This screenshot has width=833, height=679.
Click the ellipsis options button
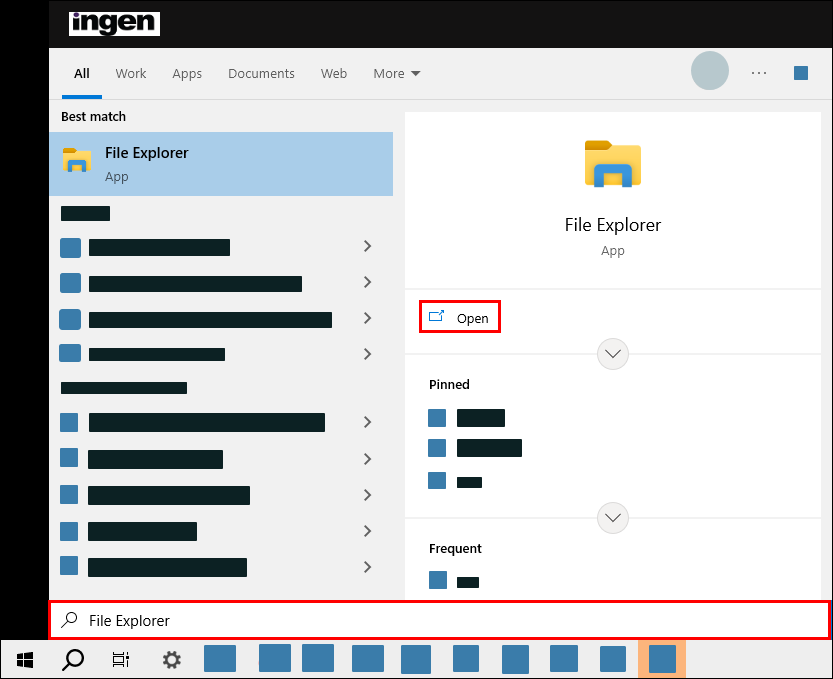(x=758, y=72)
